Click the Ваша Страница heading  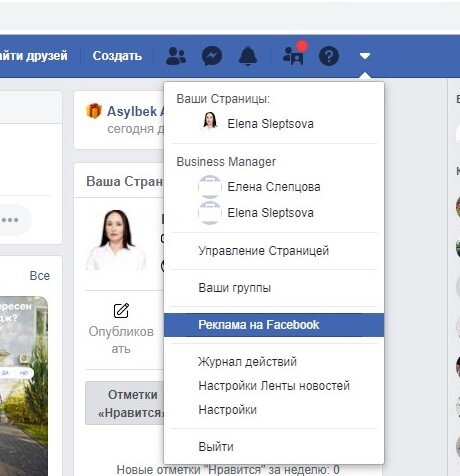(x=125, y=182)
